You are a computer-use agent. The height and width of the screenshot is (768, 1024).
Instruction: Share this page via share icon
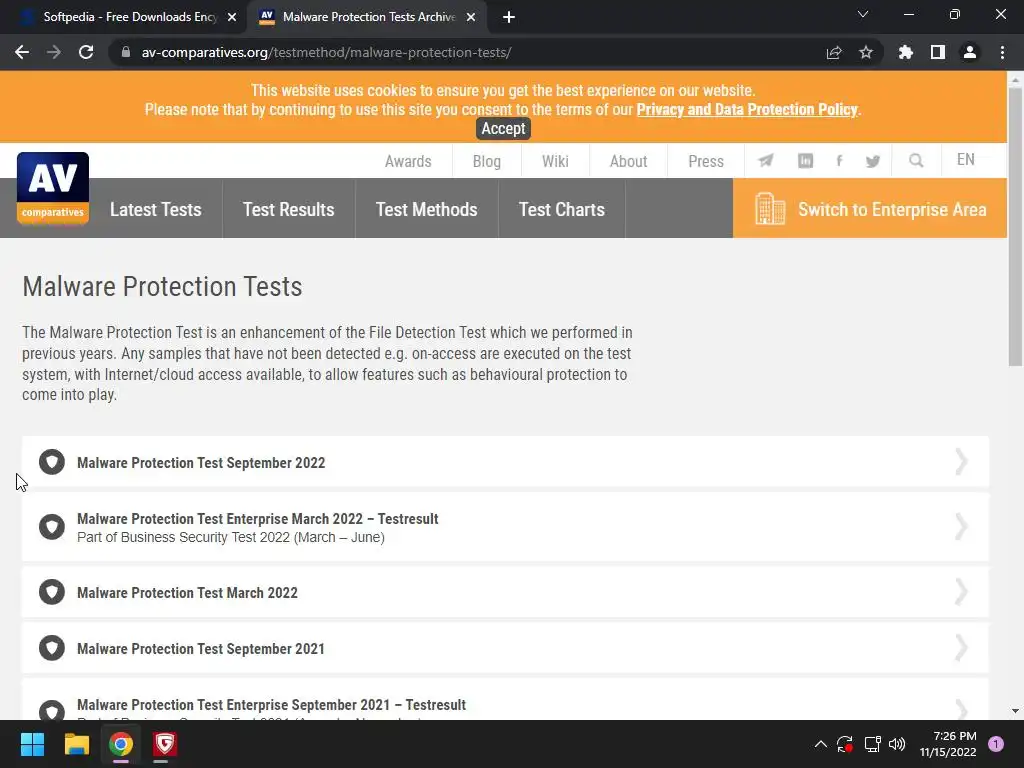click(834, 52)
